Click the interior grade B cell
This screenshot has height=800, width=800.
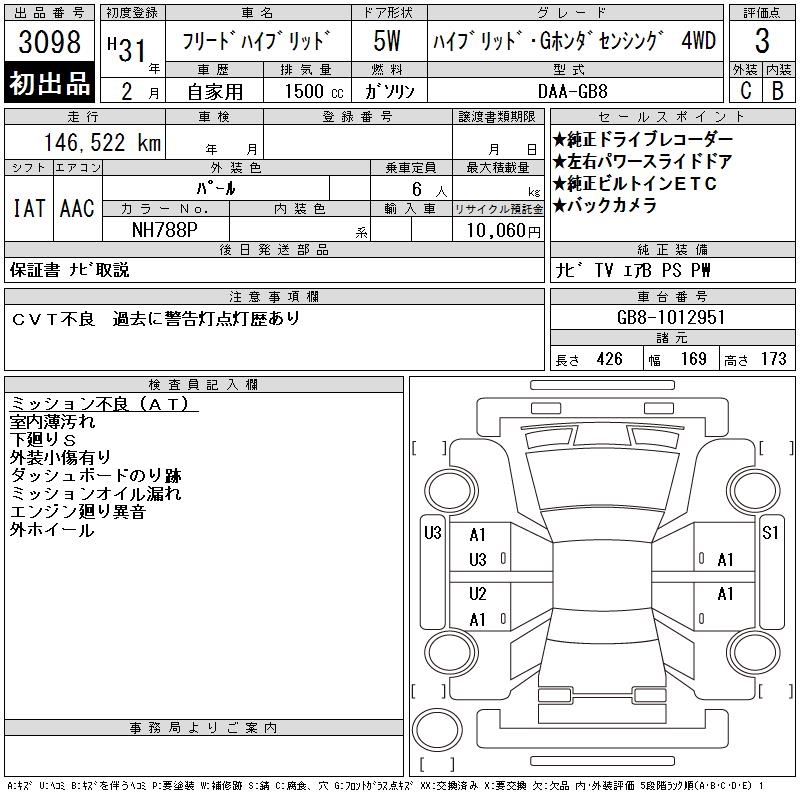[x=778, y=89]
